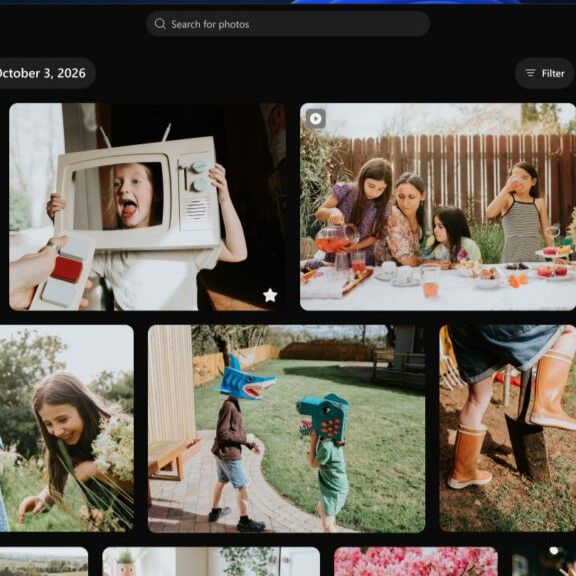Image resolution: width=576 pixels, height=576 pixels.
Task: Open the shark and dinosaur masks photo
Action: (287, 428)
